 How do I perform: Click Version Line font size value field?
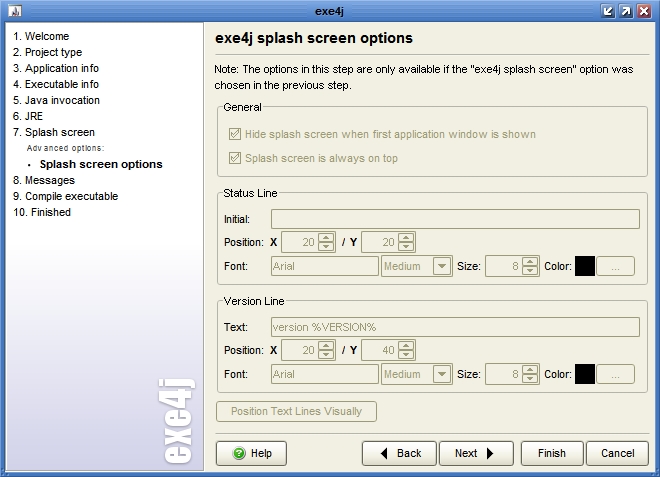[x=503, y=374]
